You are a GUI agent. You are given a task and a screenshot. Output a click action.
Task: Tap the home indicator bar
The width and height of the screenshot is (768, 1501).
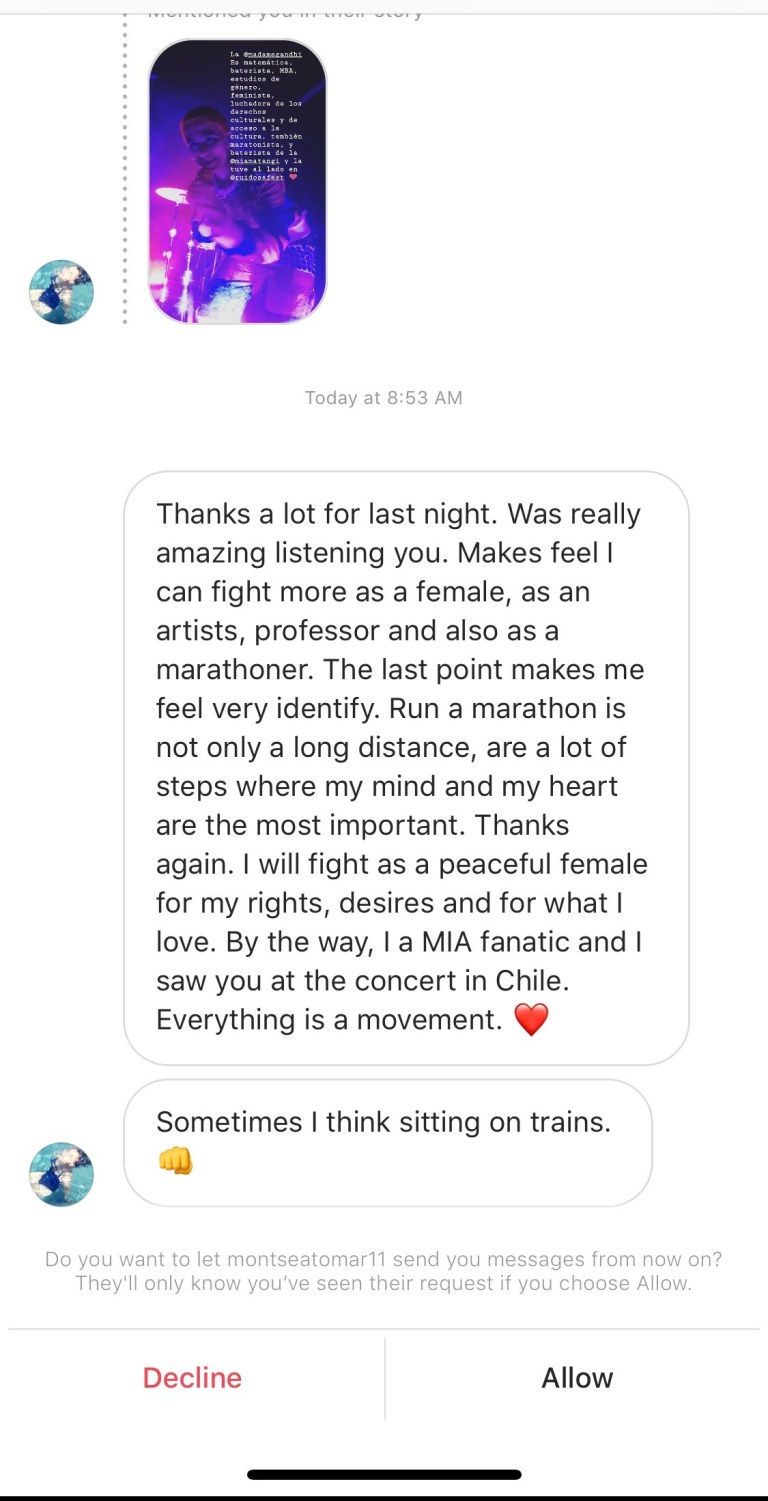[x=384, y=1474]
